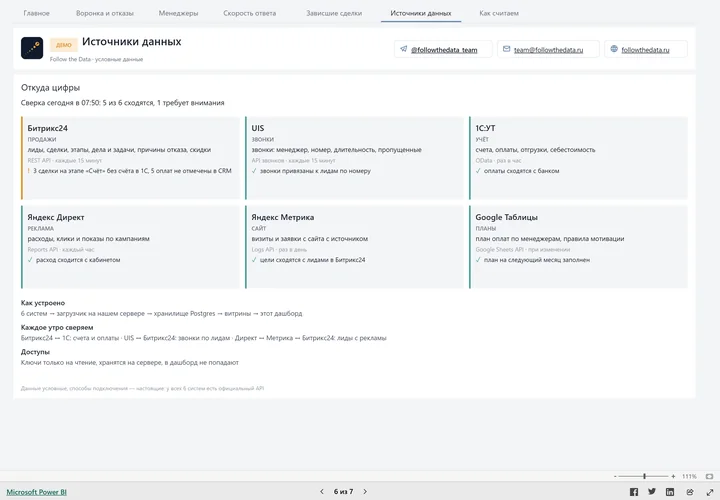Click the Google Sheets API · при изменении text
This screenshot has height=500, width=720.
523,249
